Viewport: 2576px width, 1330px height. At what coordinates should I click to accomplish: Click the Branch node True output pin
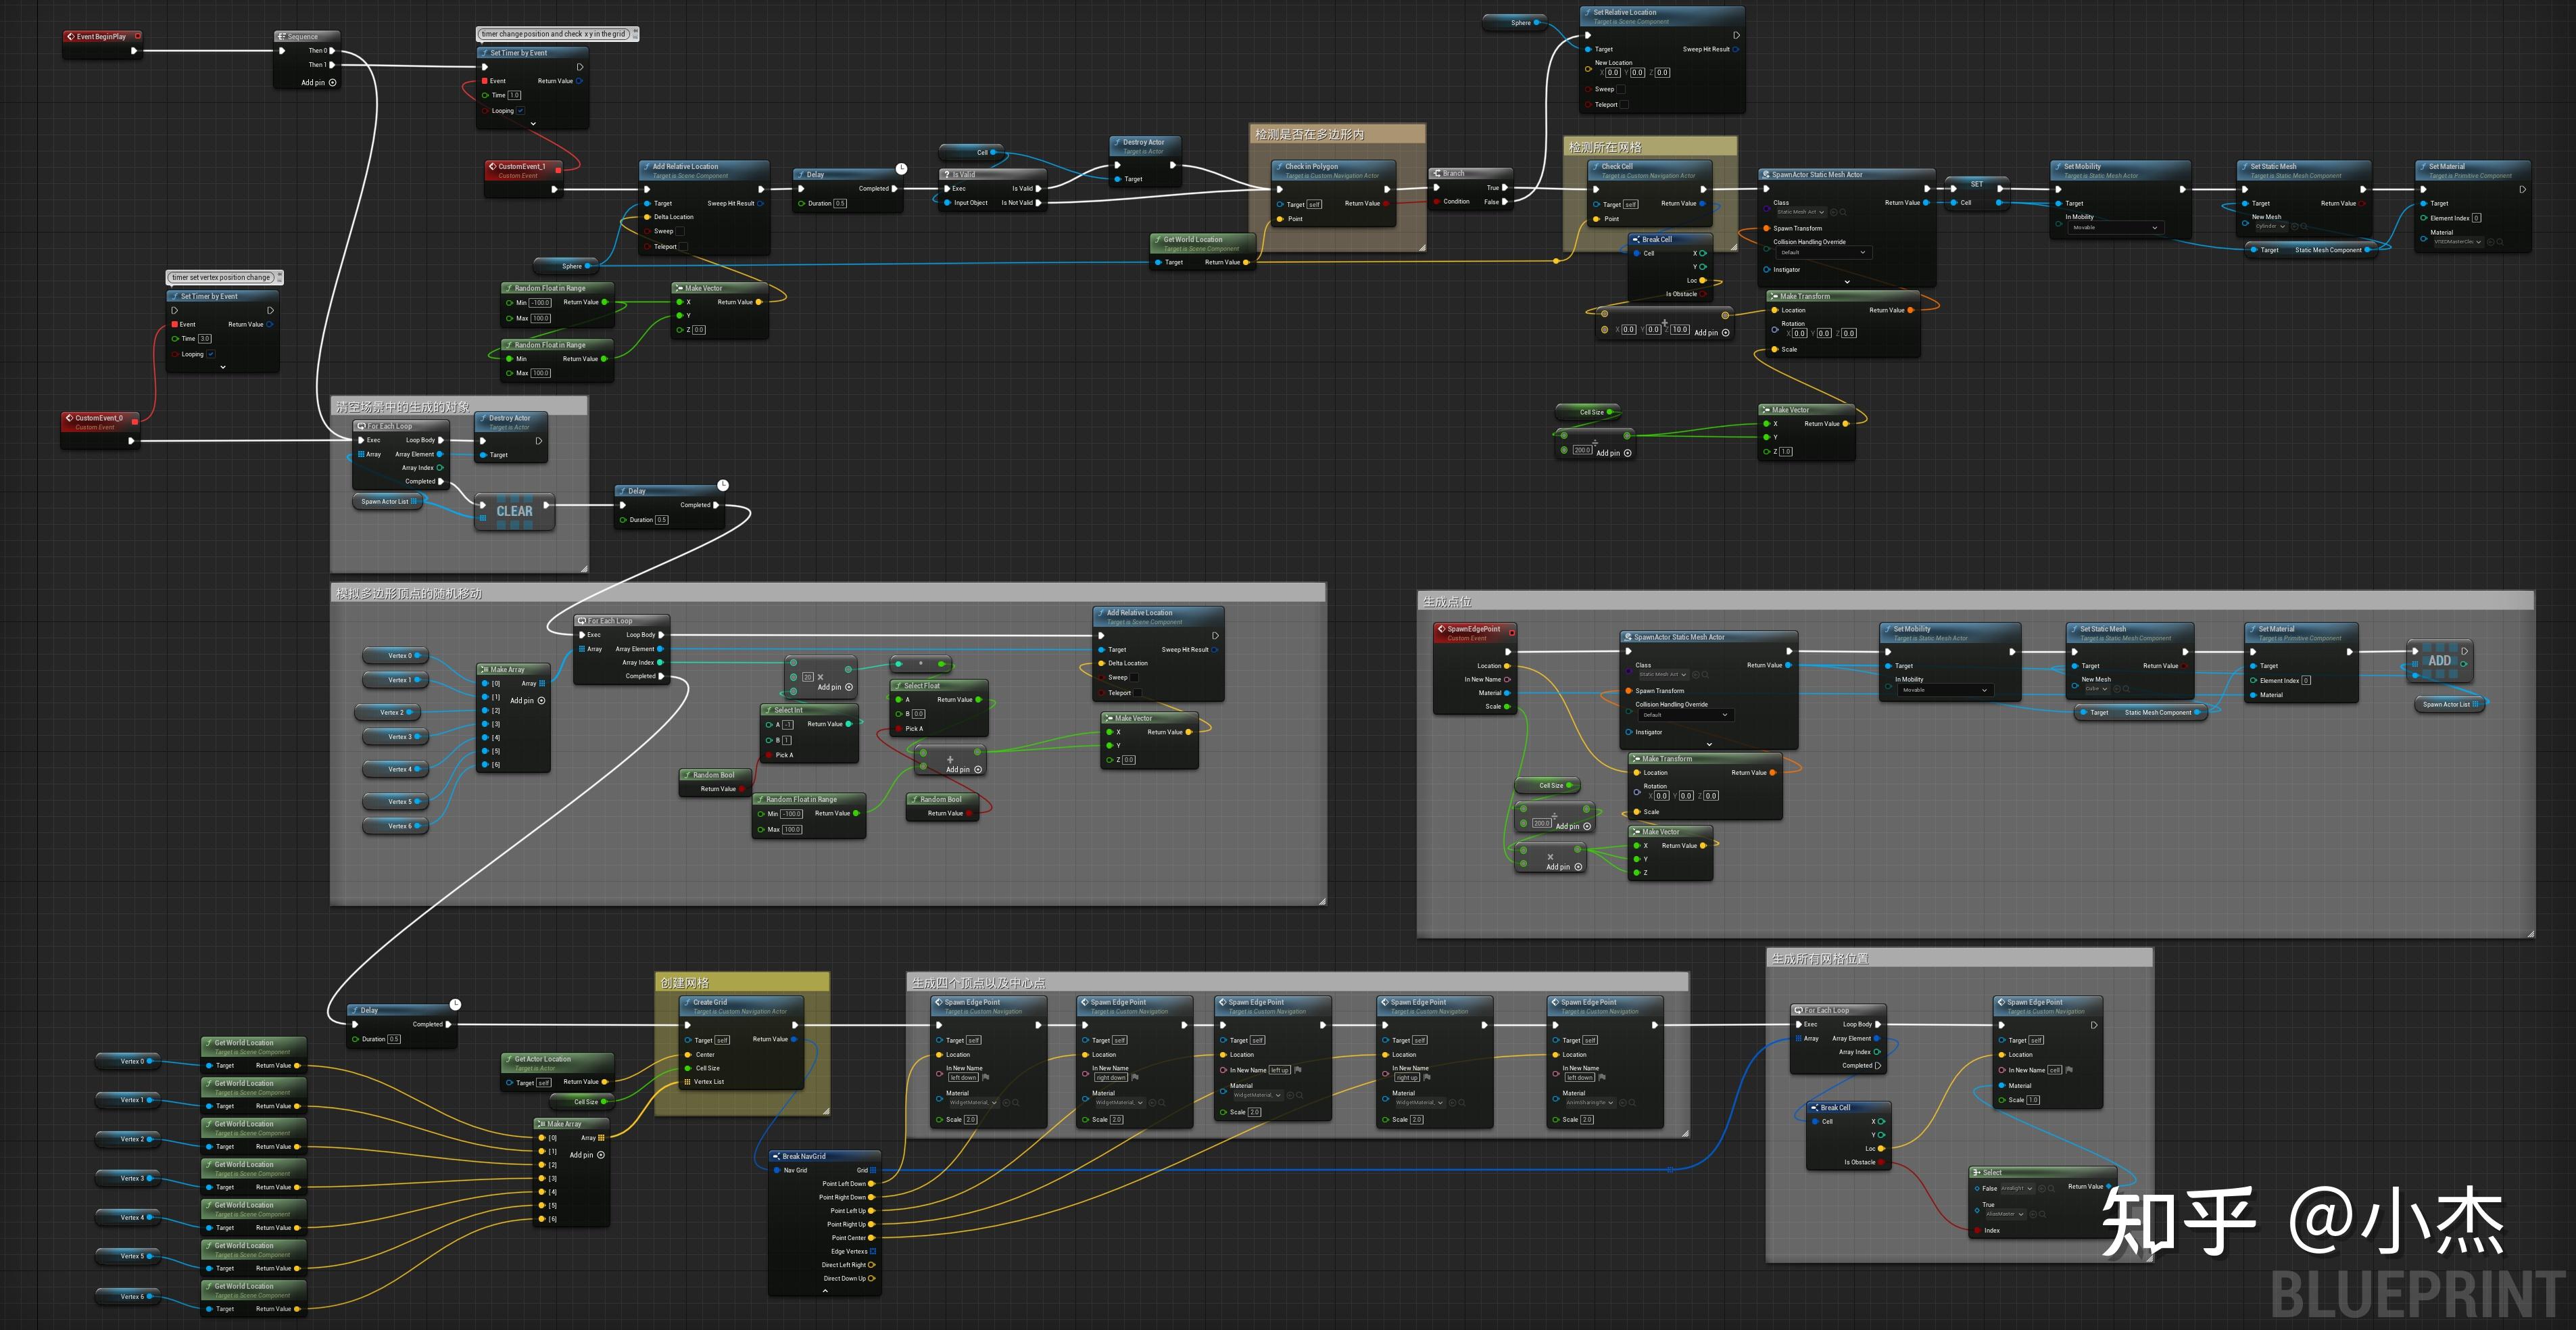click(x=1504, y=187)
